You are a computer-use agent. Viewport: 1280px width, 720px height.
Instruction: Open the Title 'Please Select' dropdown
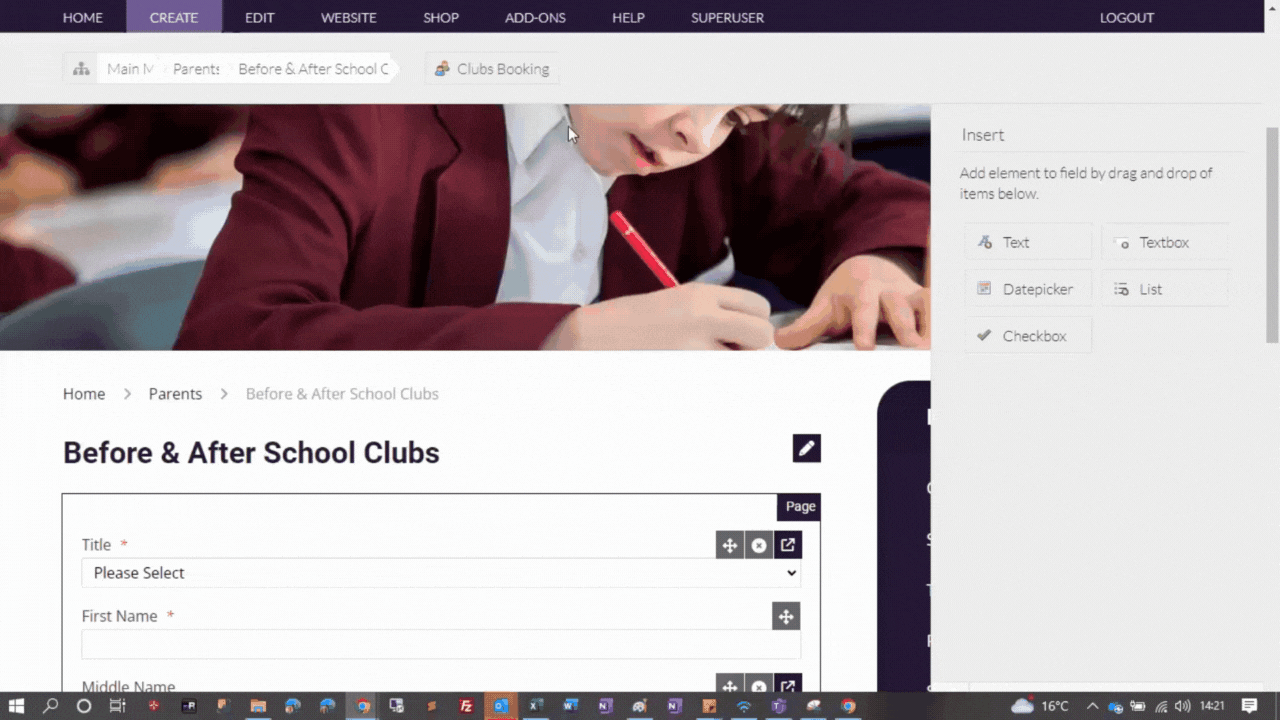(x=440, y=572)
